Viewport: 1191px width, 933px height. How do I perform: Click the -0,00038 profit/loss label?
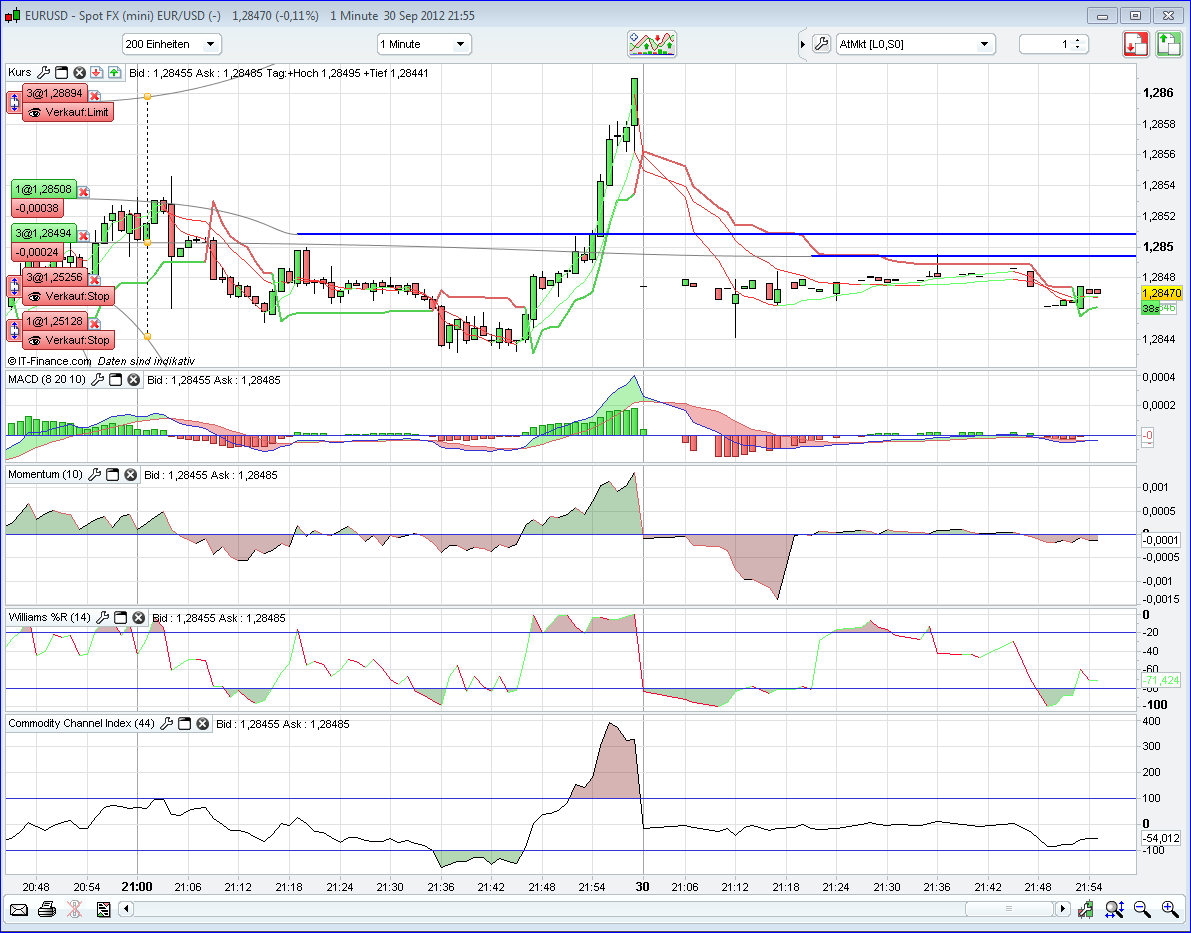(38, 208)
